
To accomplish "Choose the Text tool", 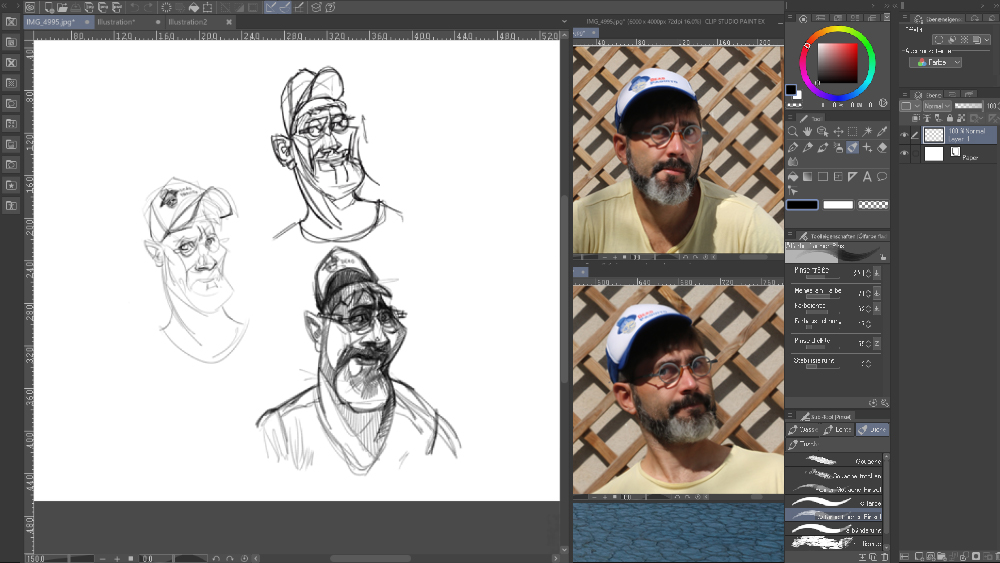I will pos(867,177).
